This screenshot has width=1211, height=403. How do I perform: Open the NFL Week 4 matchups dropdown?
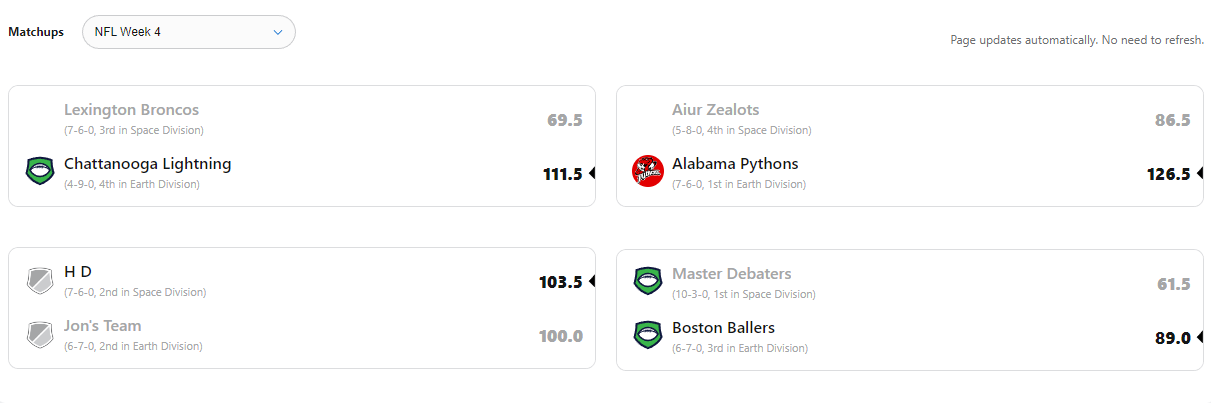tap(188, 32)
